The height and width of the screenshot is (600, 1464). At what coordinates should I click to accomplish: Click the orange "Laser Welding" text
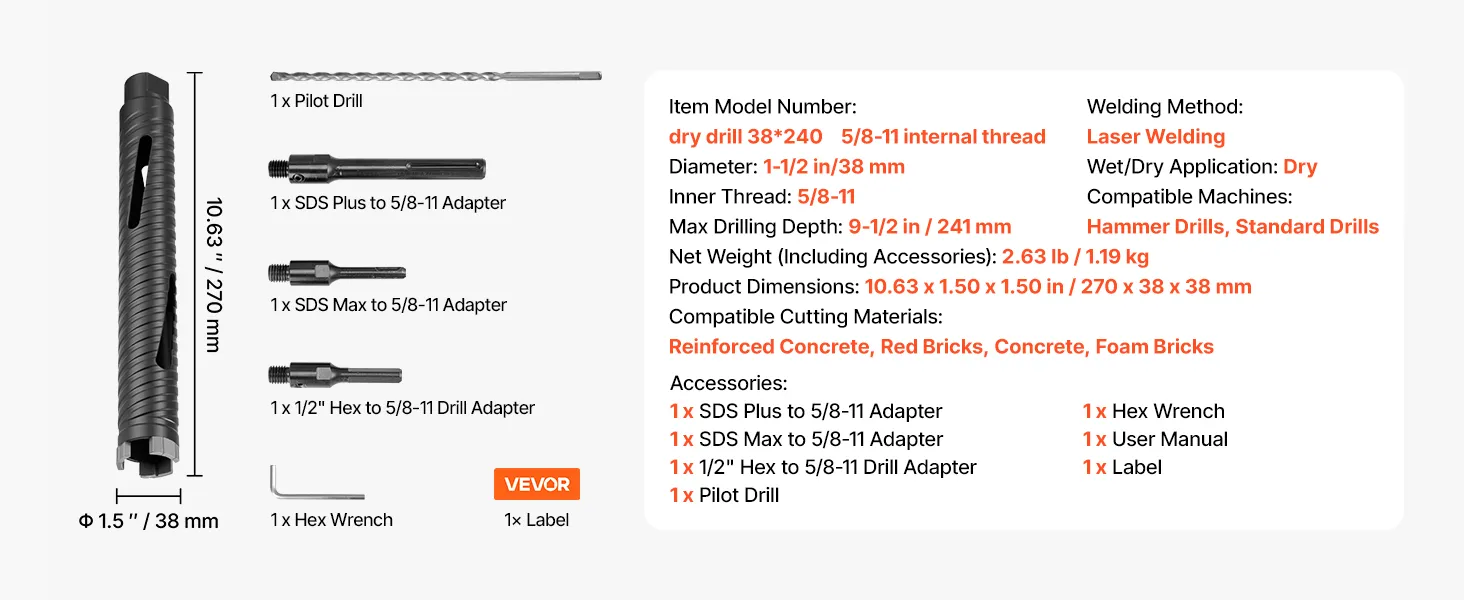(1156, 137)
